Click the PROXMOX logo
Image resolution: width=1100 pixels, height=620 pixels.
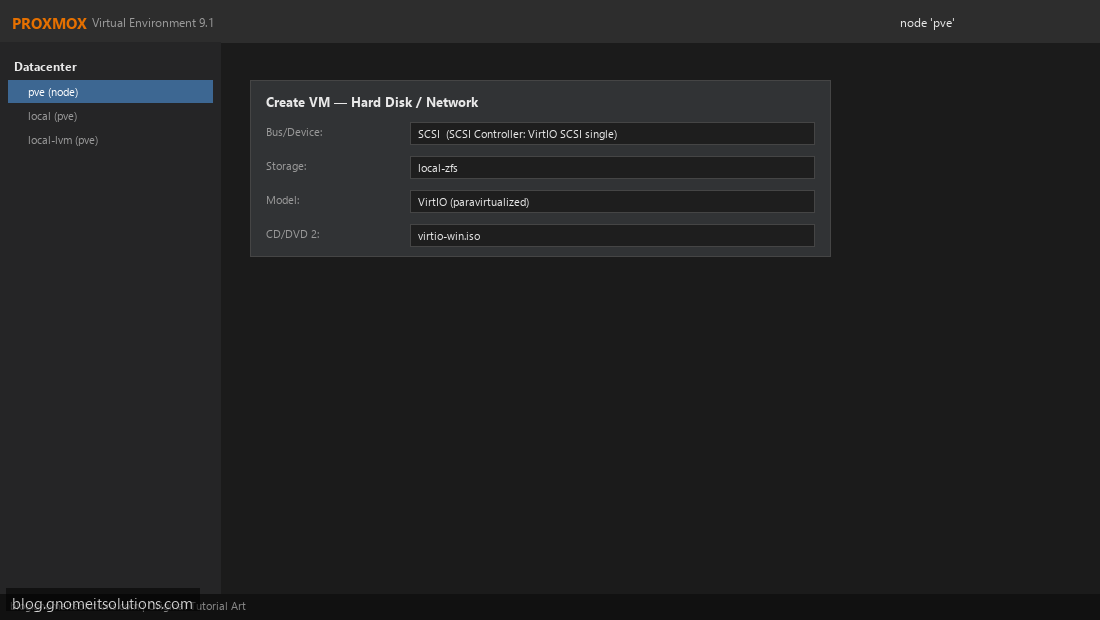point(49,23)
